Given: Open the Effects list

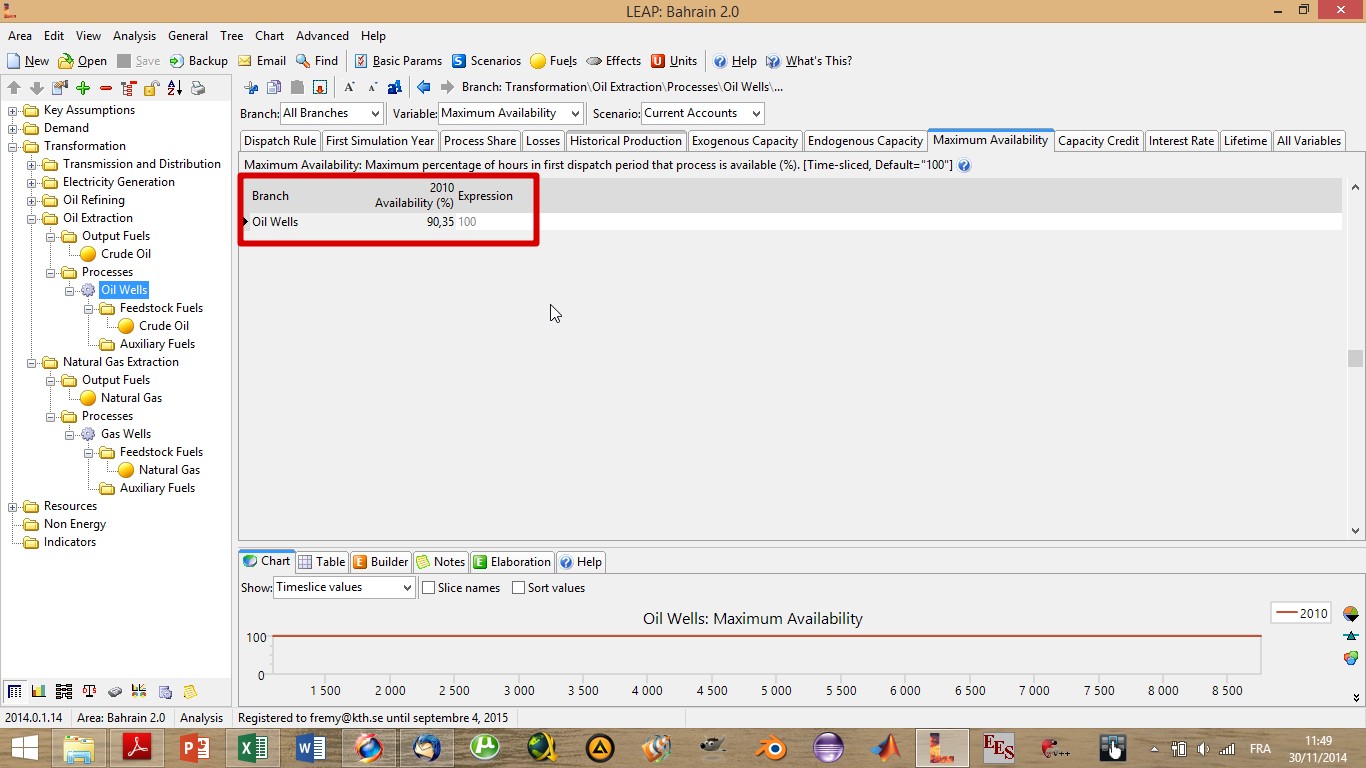Looking at the screenshot, I should (x=614, y=61).
